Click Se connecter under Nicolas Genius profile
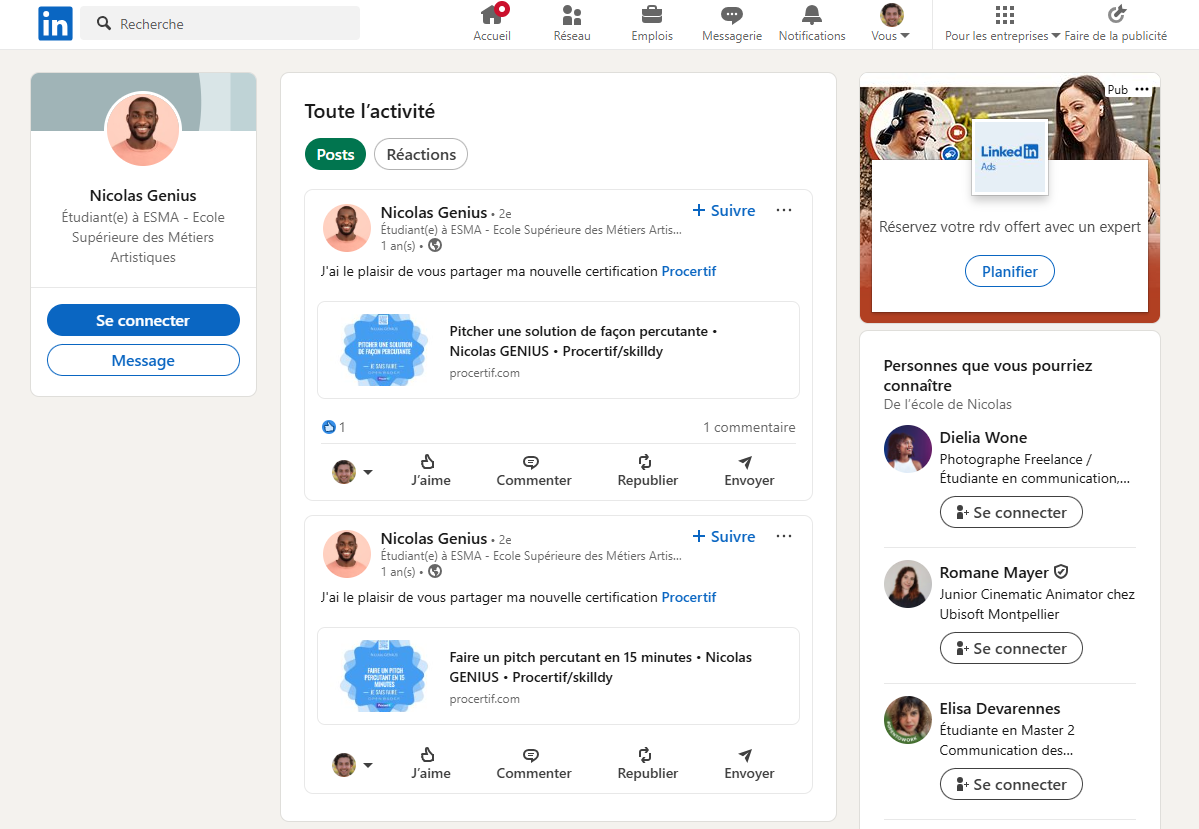 coord(143,320)
